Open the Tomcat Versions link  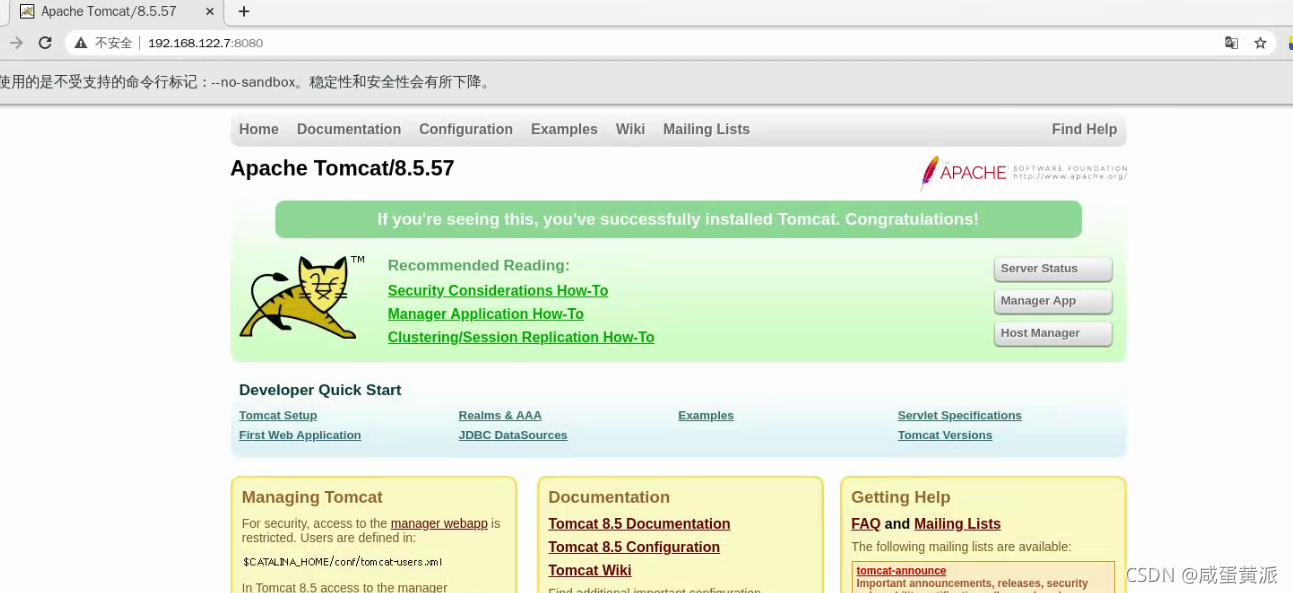945,436
